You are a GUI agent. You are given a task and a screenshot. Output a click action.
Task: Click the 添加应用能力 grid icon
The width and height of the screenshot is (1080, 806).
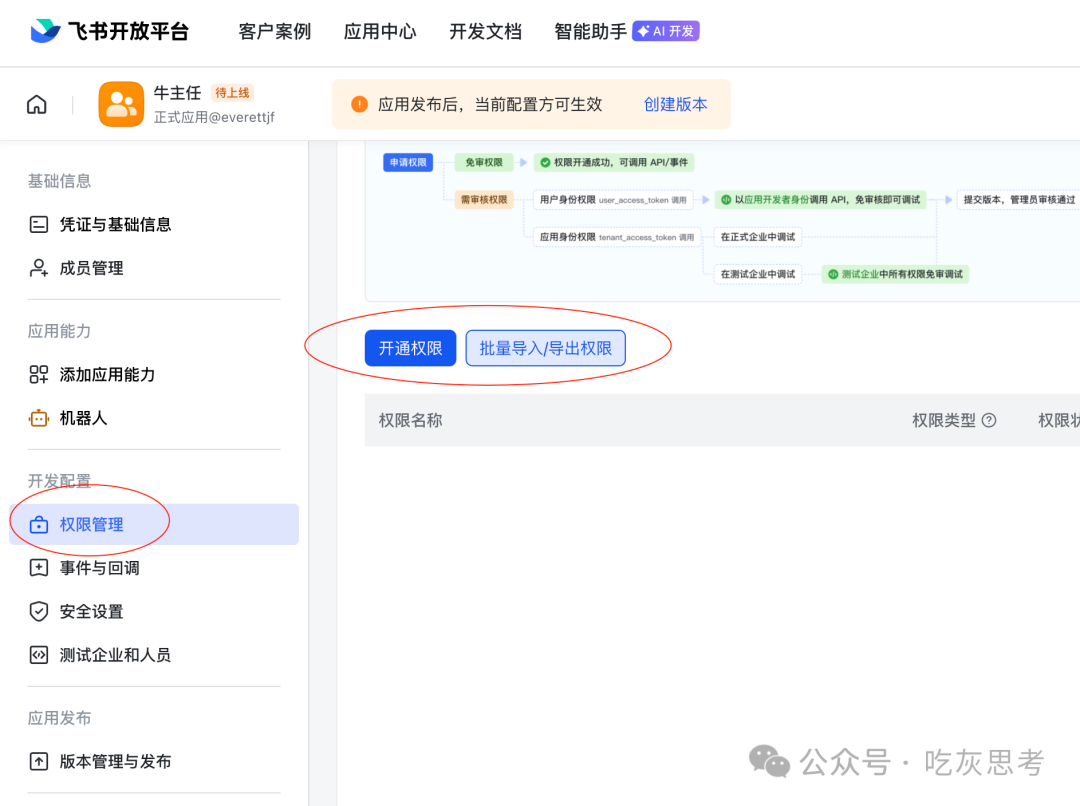(x=39, y=375)
